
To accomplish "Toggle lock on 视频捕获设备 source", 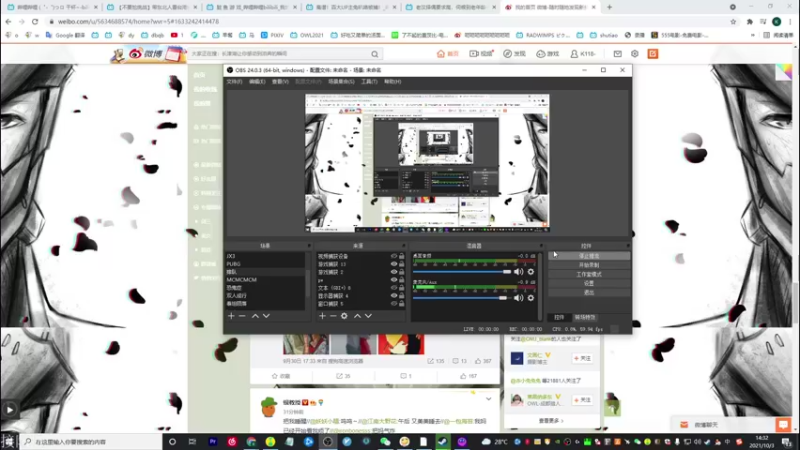I will pos(402,256).
